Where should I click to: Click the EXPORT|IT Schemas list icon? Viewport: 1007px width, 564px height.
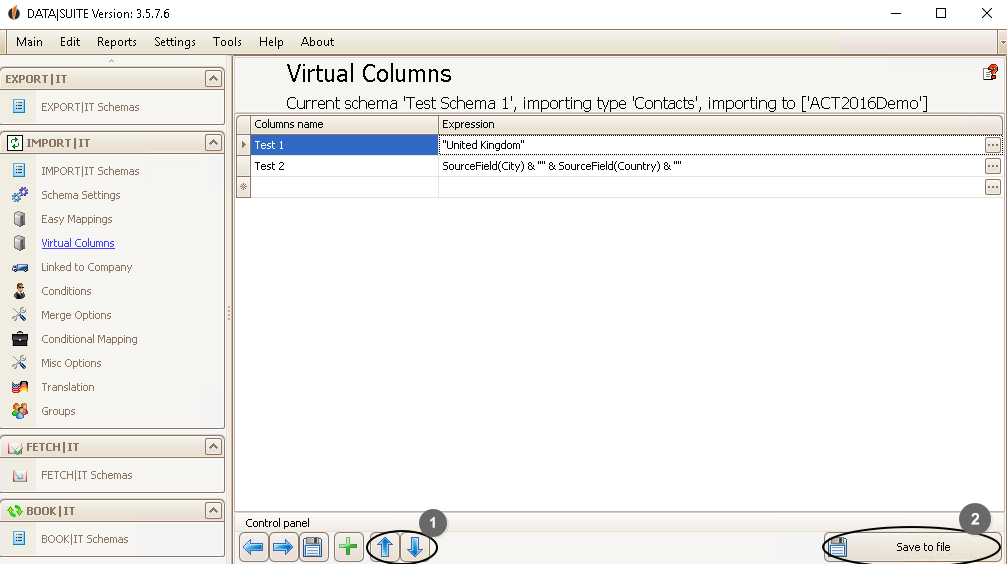coord(19,106)
